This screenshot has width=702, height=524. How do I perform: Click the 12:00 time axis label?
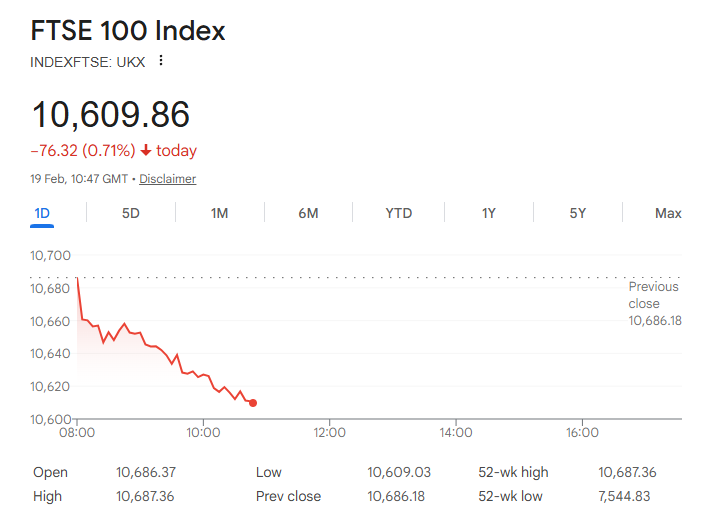click(x=329, y=433)
